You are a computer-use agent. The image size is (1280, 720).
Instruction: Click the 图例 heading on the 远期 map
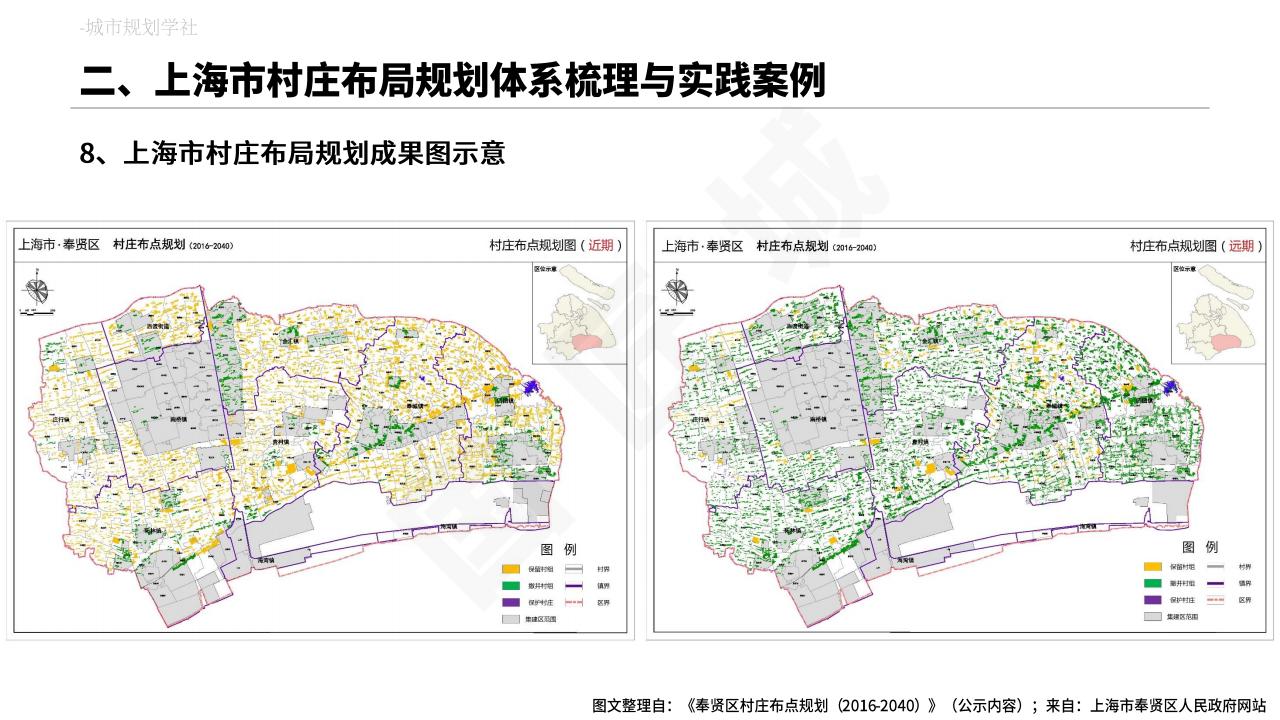click(1199, 547)
